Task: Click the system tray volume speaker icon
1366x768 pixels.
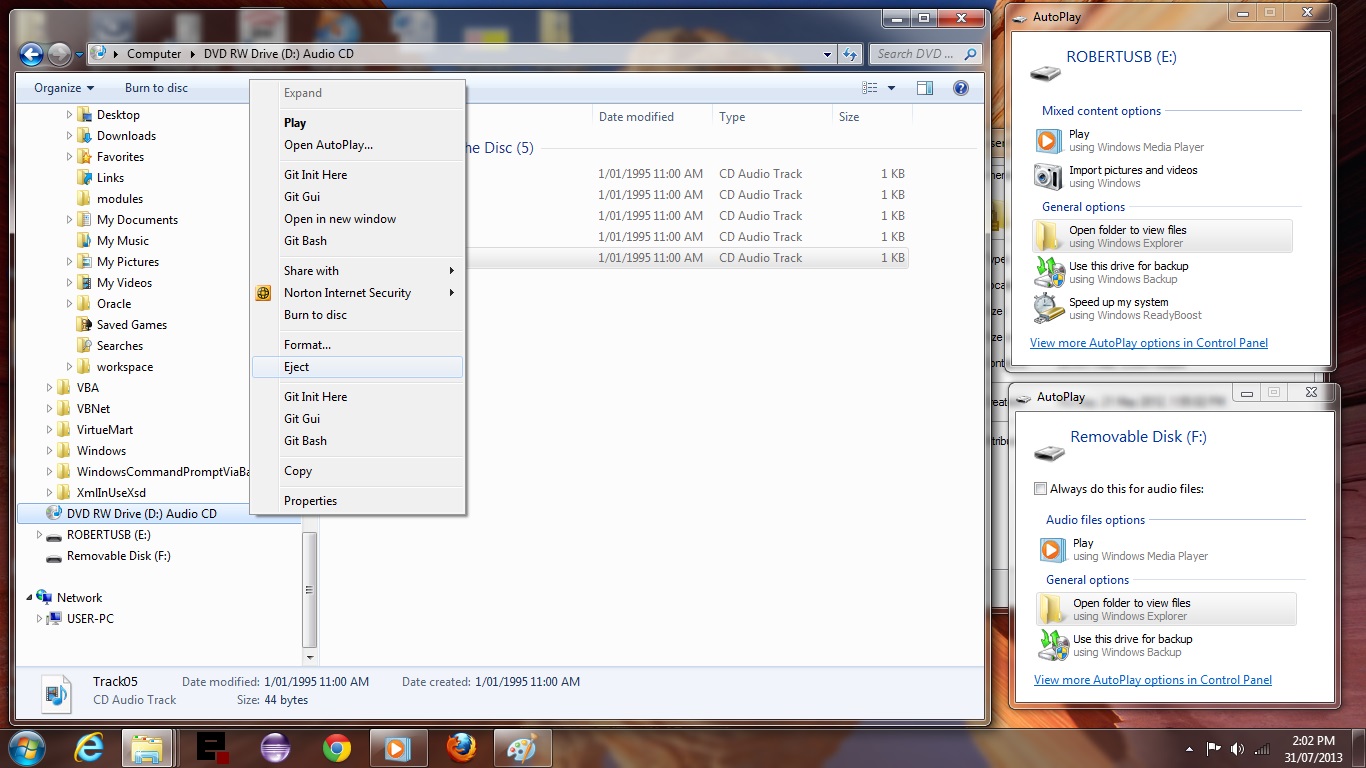Action: click(1238, 748)
